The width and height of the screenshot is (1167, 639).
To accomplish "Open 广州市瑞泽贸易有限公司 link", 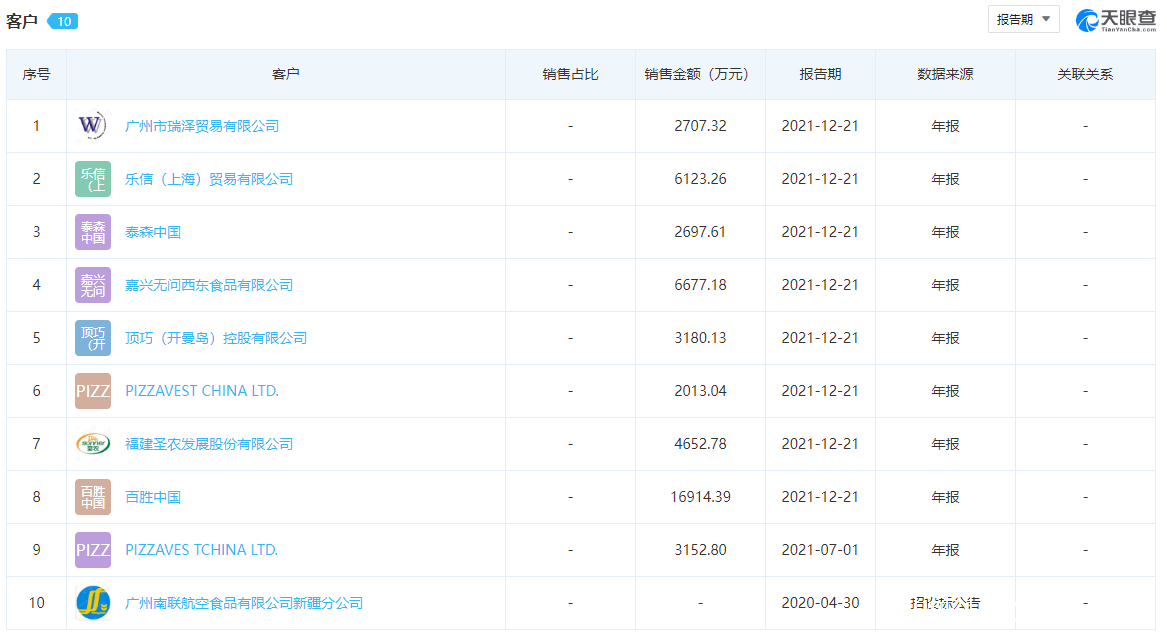I will point(202,126).
